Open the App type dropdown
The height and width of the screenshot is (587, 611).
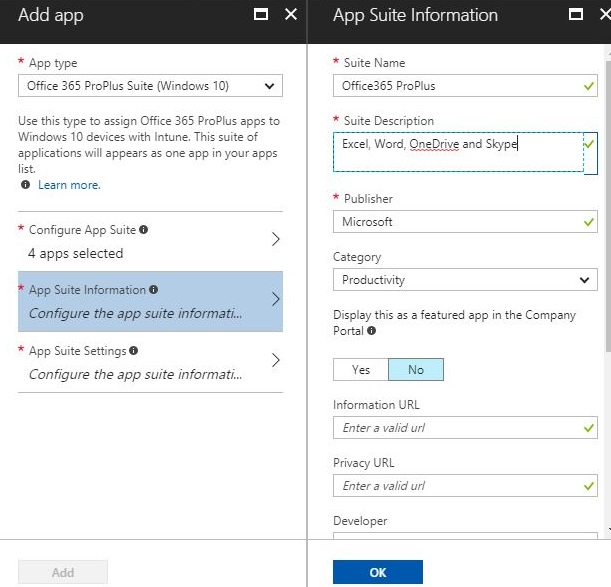point(150,86)
